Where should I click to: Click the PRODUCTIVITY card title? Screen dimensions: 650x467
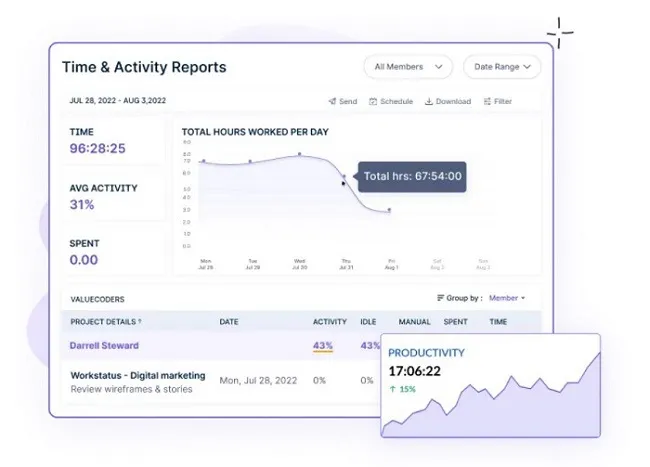426,353
